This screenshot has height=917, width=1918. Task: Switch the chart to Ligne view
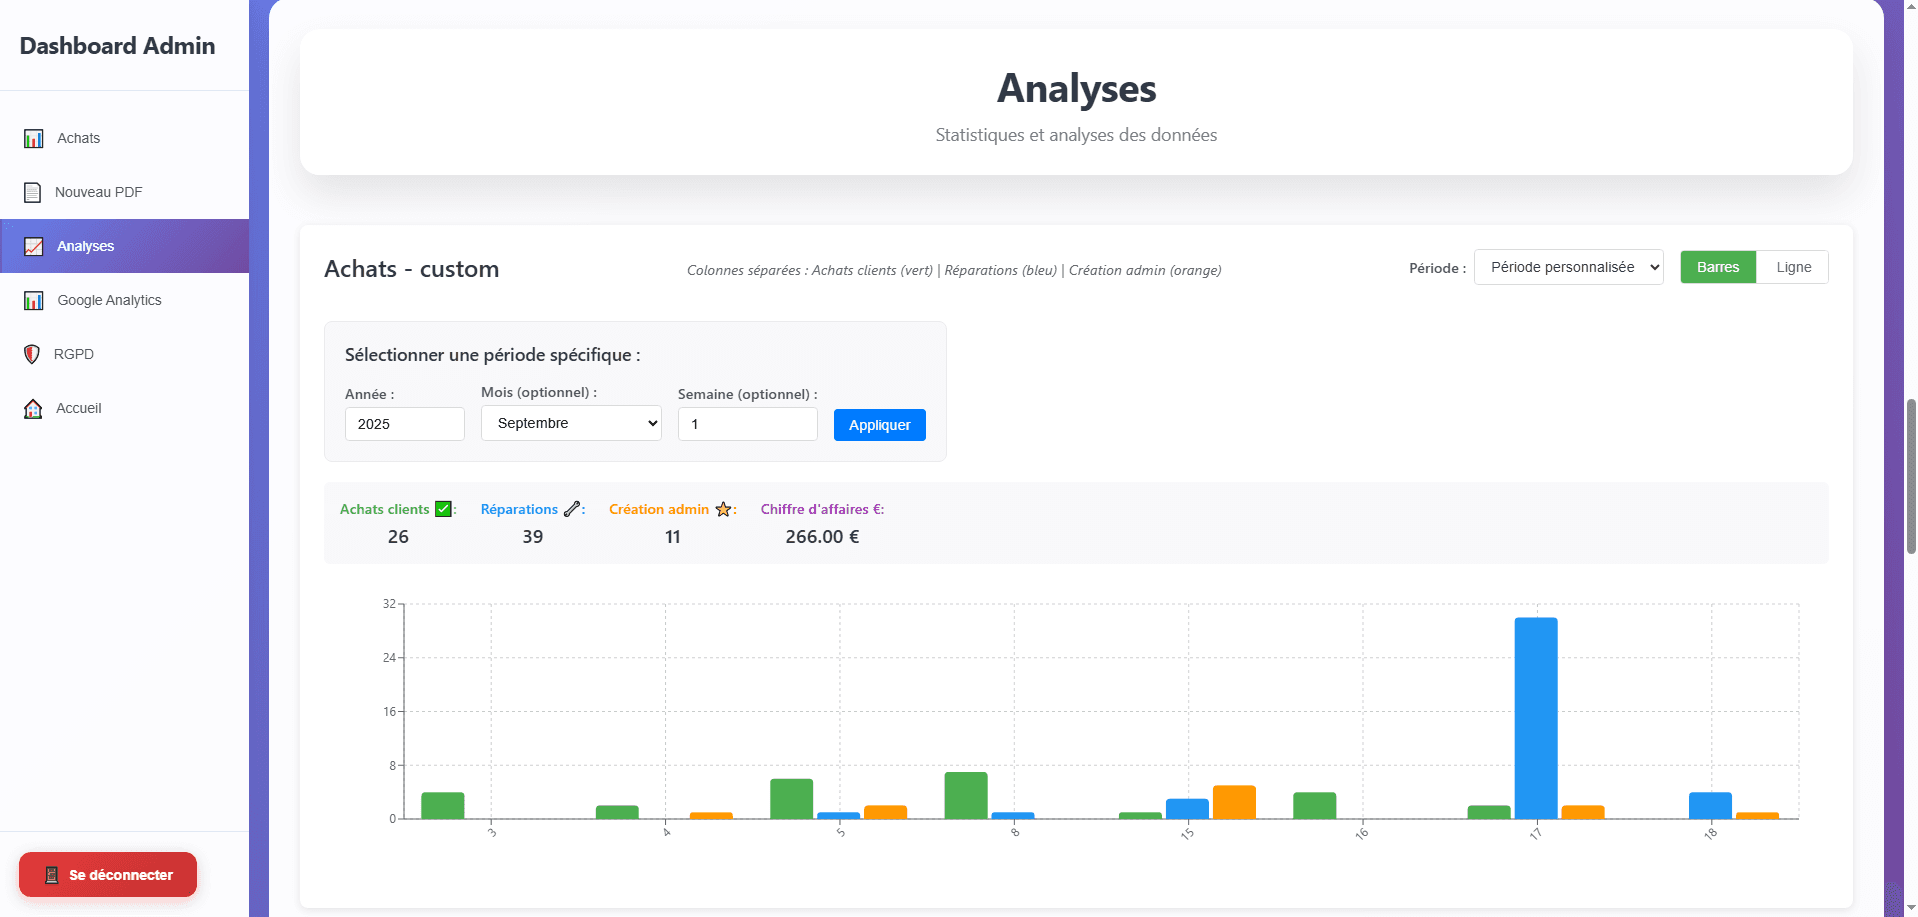click(x=1793, y=267)
